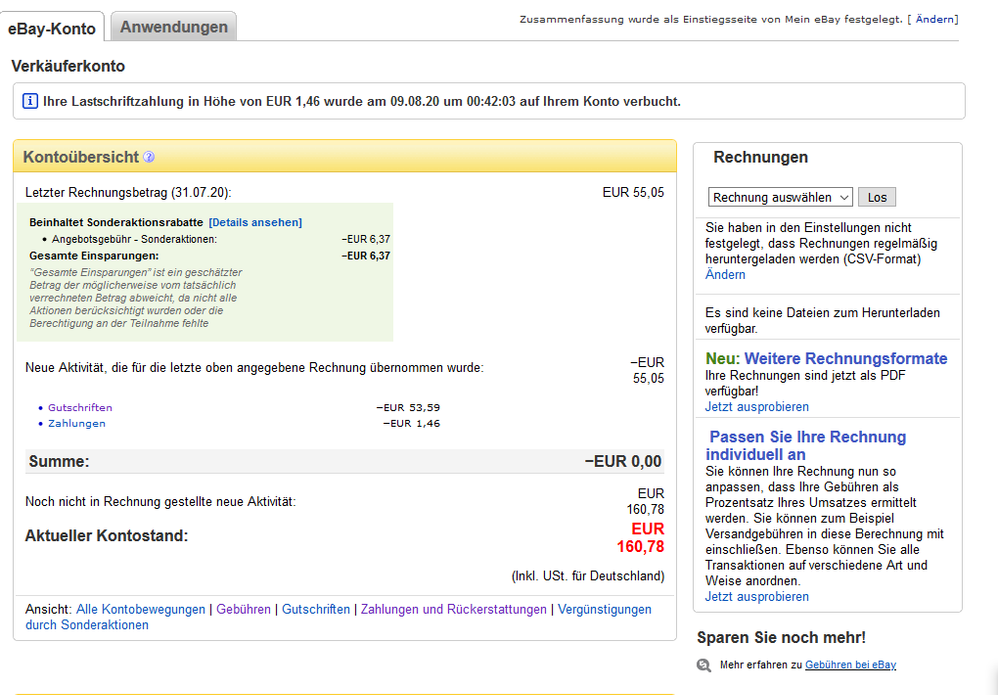
Task: Click the info icon in the notification banner
Action: 30,101
